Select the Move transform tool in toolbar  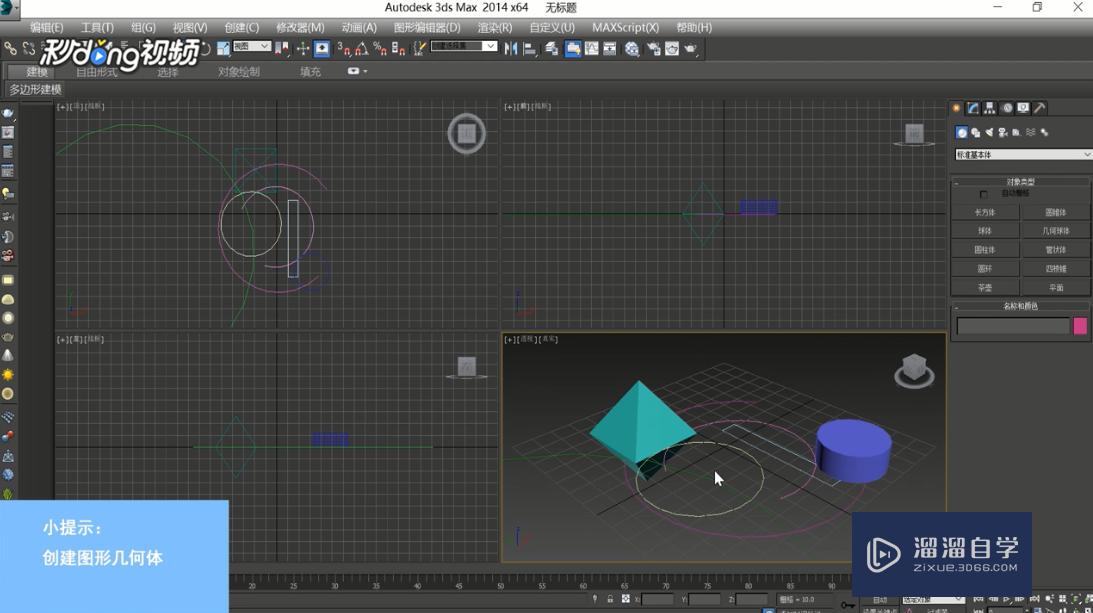click(x=303, y=48)
